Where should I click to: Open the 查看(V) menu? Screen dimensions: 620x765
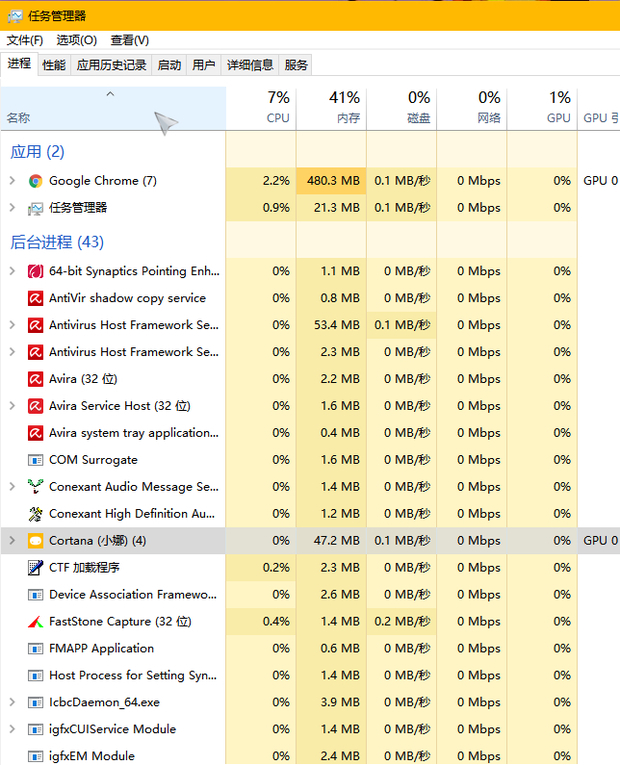coord(130,40)
